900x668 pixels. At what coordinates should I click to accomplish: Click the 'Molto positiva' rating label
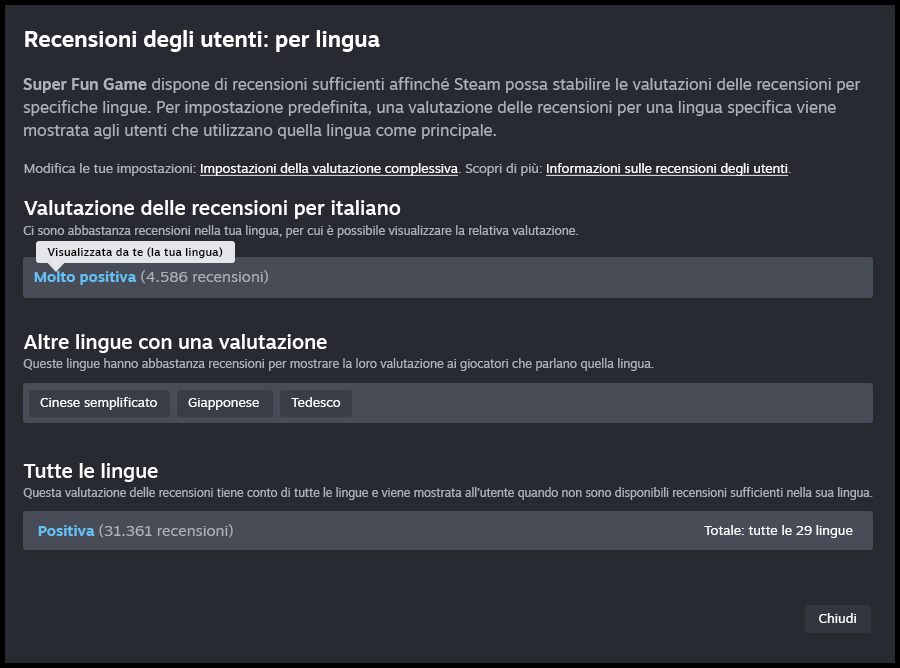tap(85, 277)
